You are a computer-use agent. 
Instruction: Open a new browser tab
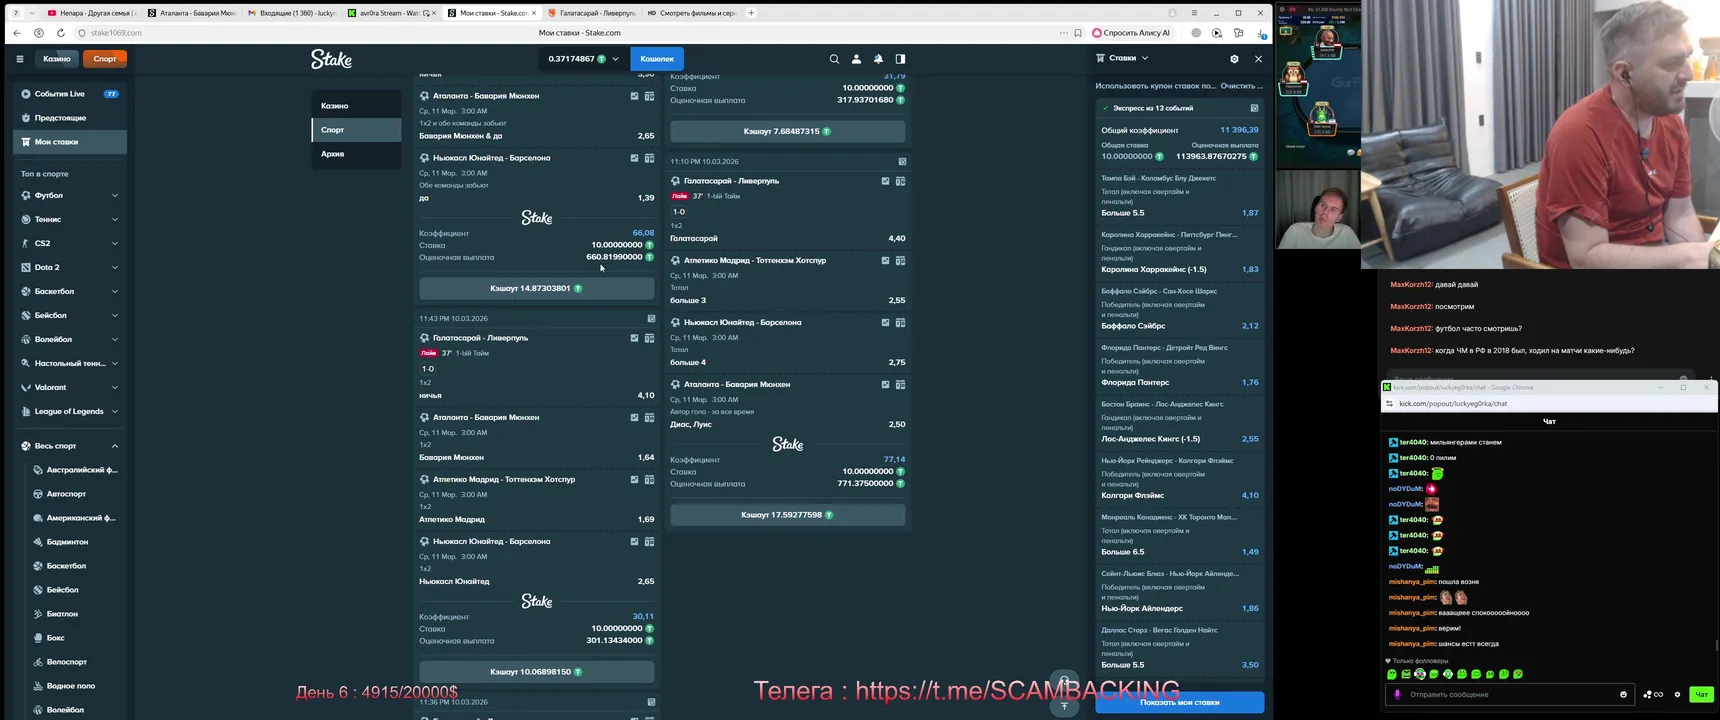coord(751,13)
